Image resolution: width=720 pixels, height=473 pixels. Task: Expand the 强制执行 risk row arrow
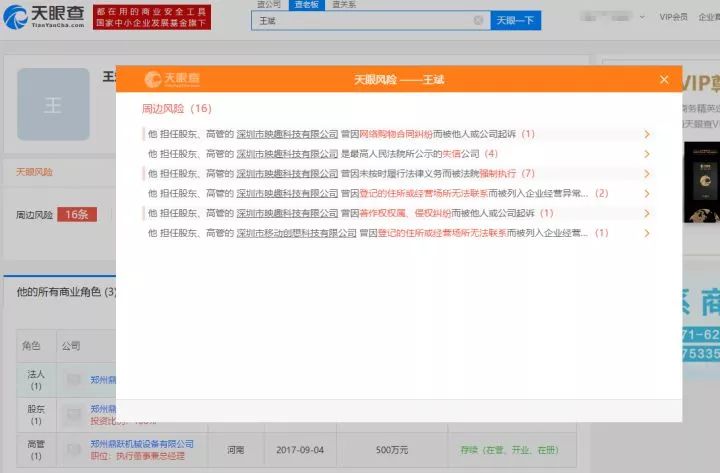coord(647,174)
